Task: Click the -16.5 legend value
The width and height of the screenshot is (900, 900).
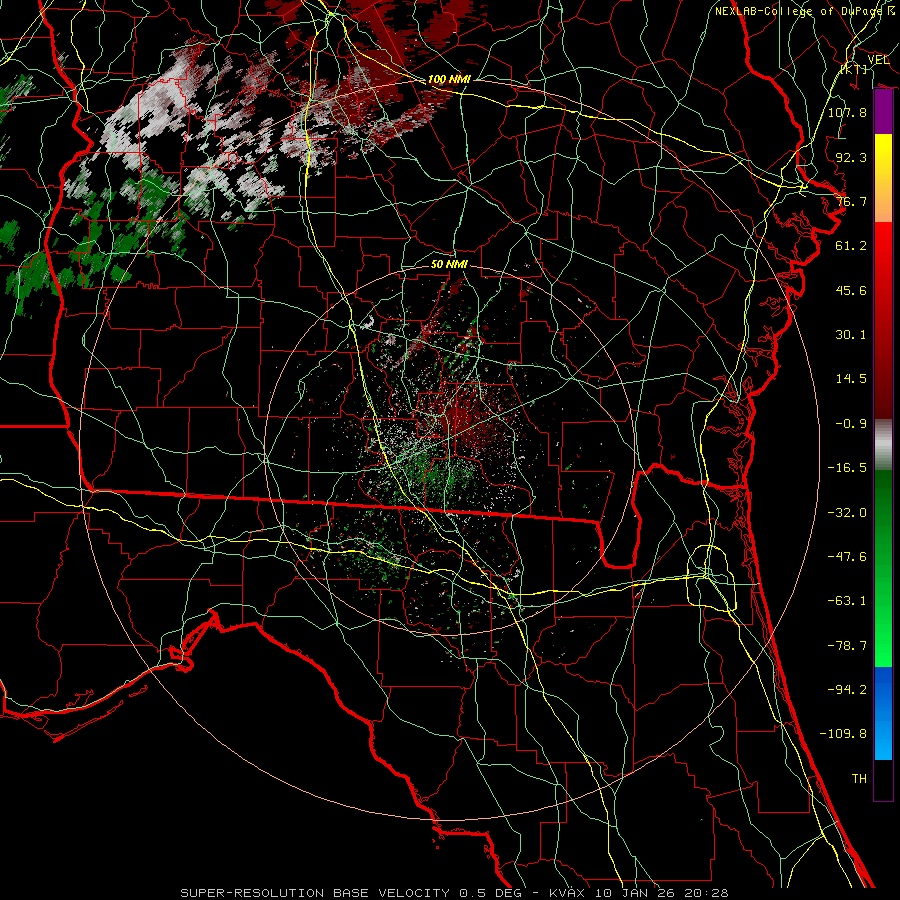Action: (x=847, y=467)
